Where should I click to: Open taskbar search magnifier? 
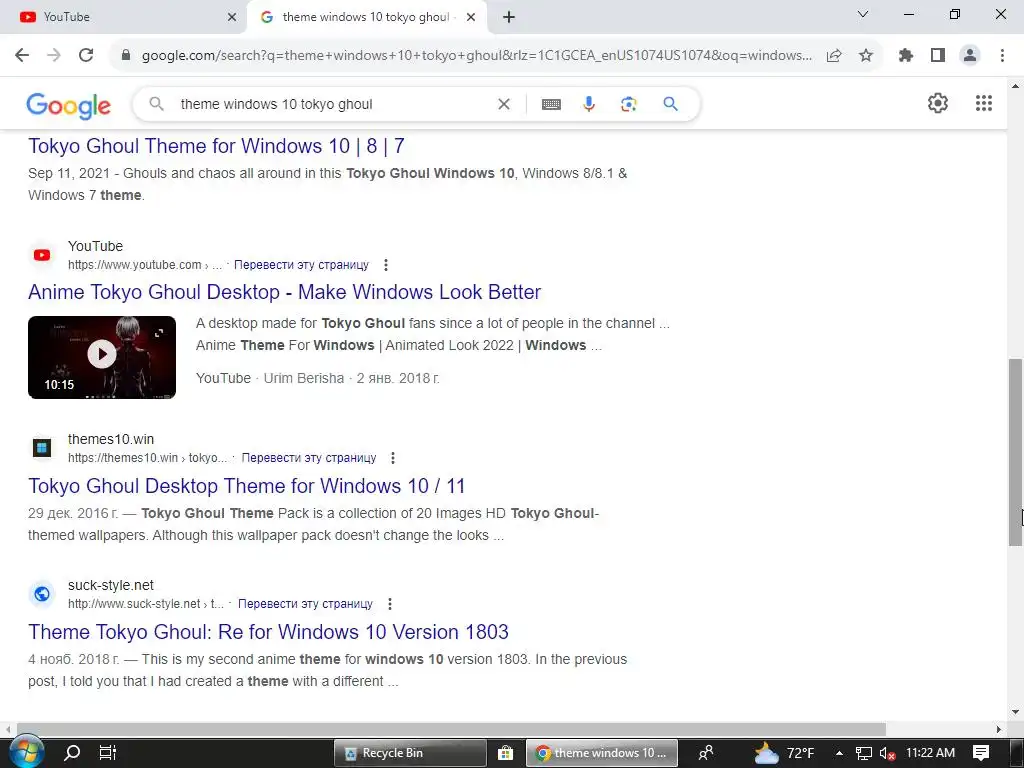click(72, 753)
